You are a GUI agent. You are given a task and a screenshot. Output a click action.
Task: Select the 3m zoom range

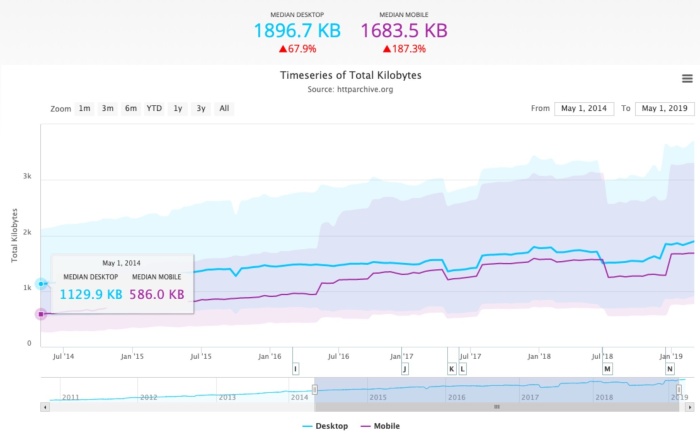tap(108, 108)
